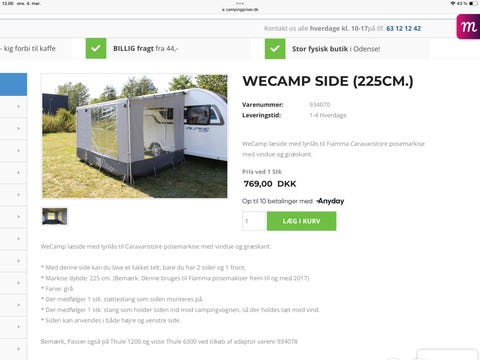Screen dimensions: 480x360
Task: Expand the second sidebar category chevron
Action: pos(19,129)
